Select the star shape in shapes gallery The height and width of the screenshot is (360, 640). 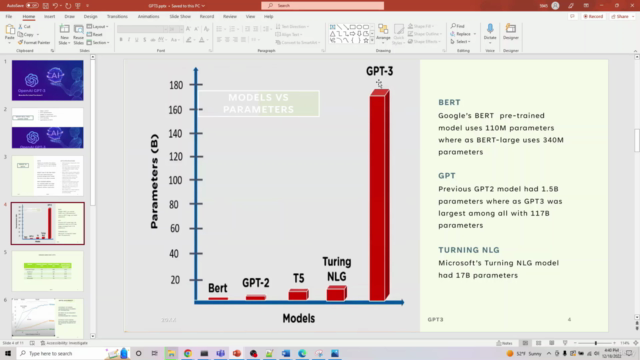click(x=366, y=40)
